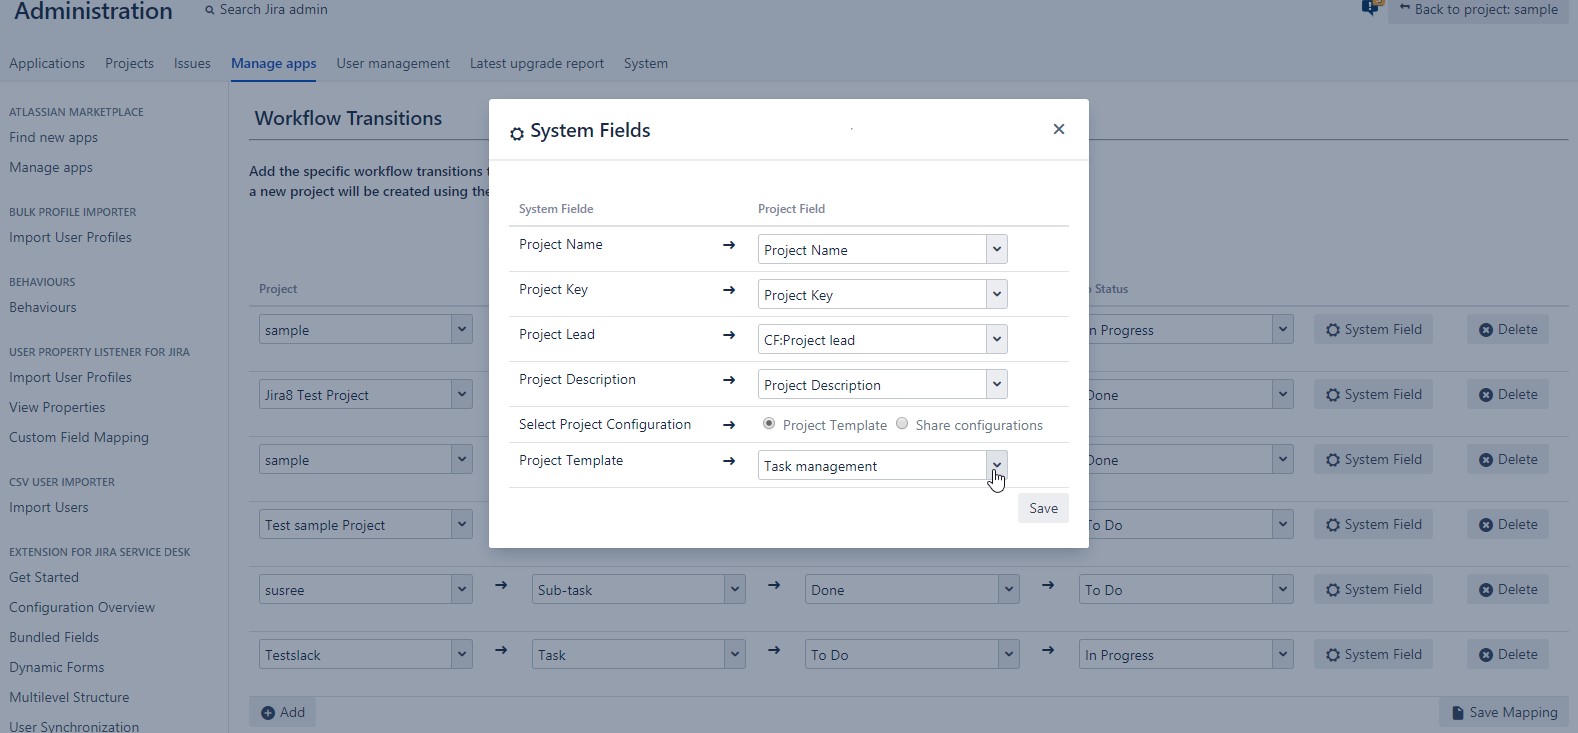
Task: Open the Projects admin tab
Action: click(129, 63)
